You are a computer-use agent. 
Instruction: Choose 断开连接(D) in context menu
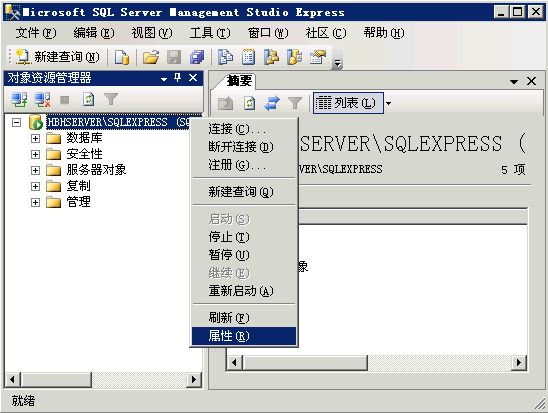coord(244,147)
